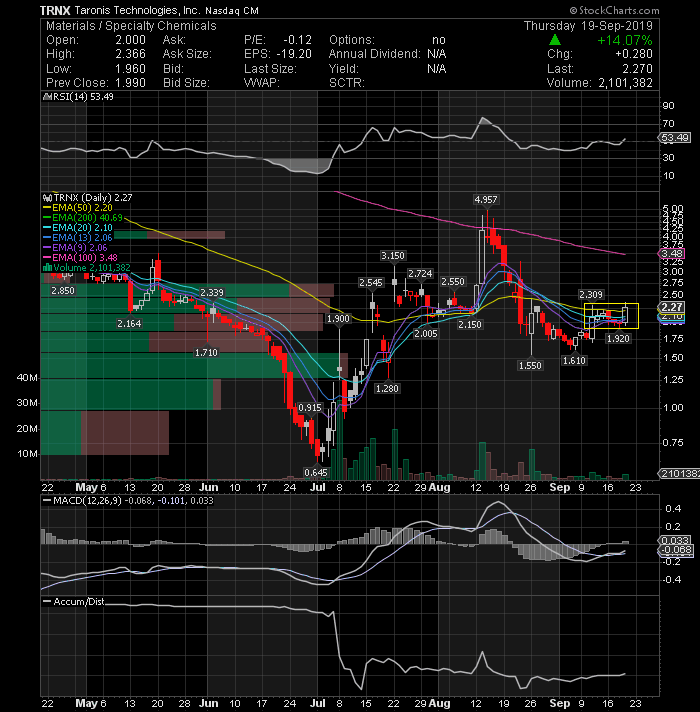
Task: Click the RSI(14) 53.49 panel title
Action: click(x=83, y=97)
